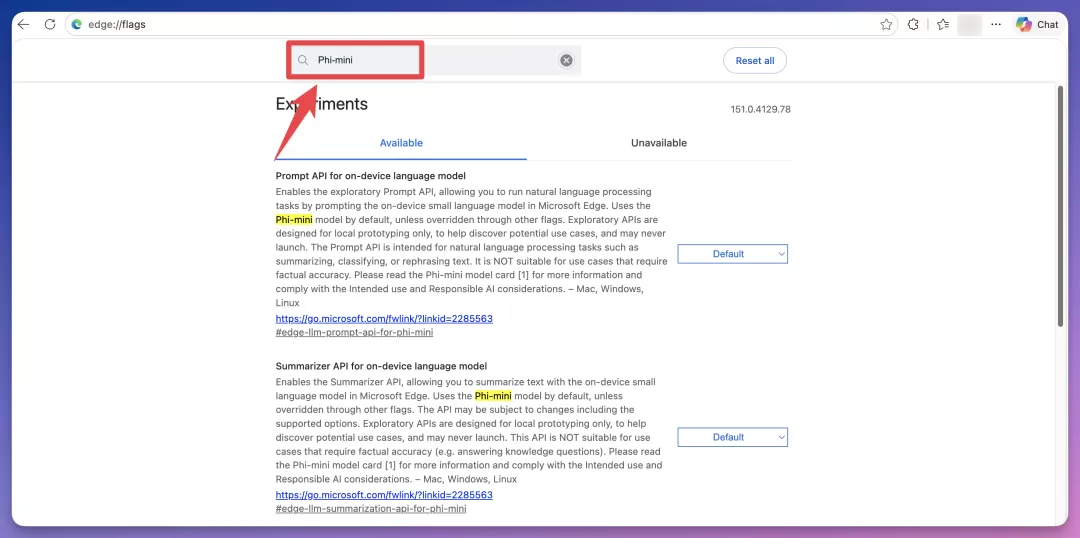
Task: Open the Summarizer API Default dropdown
Action: tap(732, 437)
